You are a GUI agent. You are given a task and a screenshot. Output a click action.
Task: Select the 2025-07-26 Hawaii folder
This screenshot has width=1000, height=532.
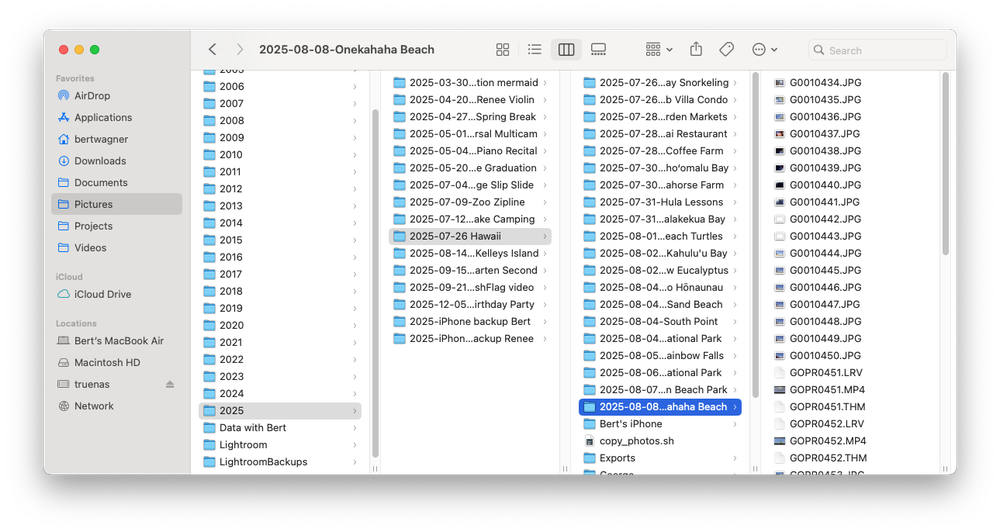pyautogui.click(x=470, y=236)
